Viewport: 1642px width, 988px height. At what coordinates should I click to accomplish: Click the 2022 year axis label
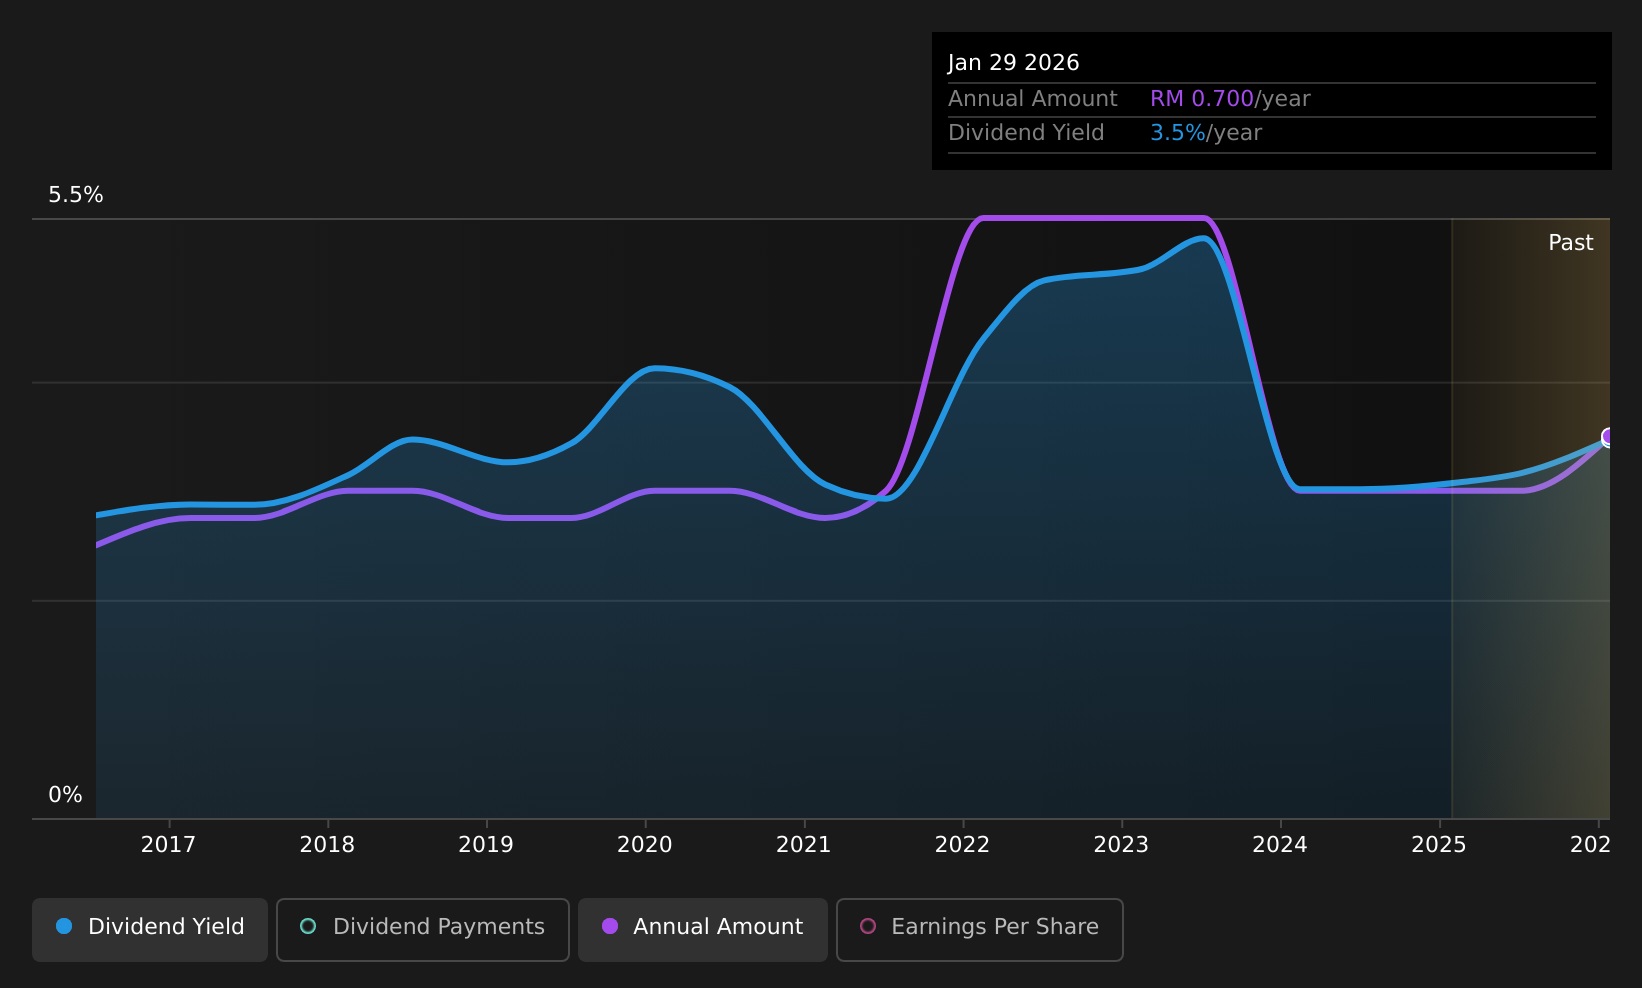(962, 845)
